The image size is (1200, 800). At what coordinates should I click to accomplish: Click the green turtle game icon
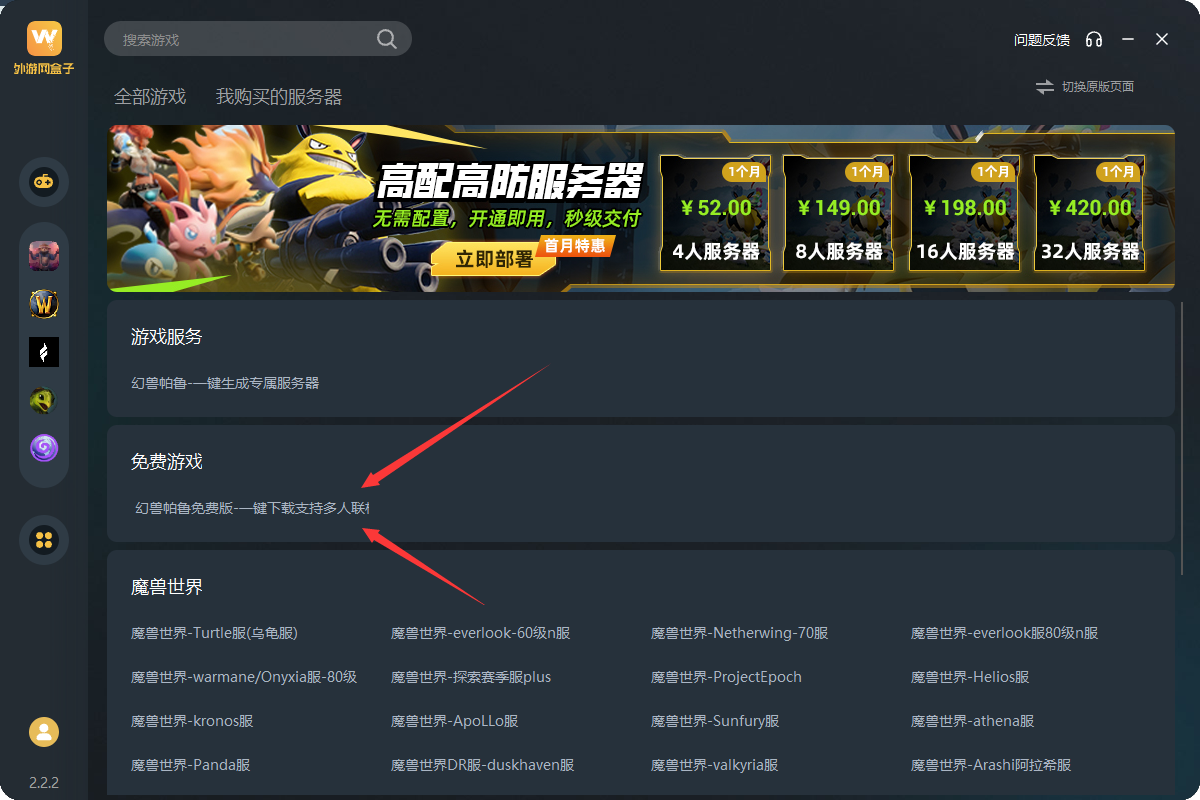(44, 400)
